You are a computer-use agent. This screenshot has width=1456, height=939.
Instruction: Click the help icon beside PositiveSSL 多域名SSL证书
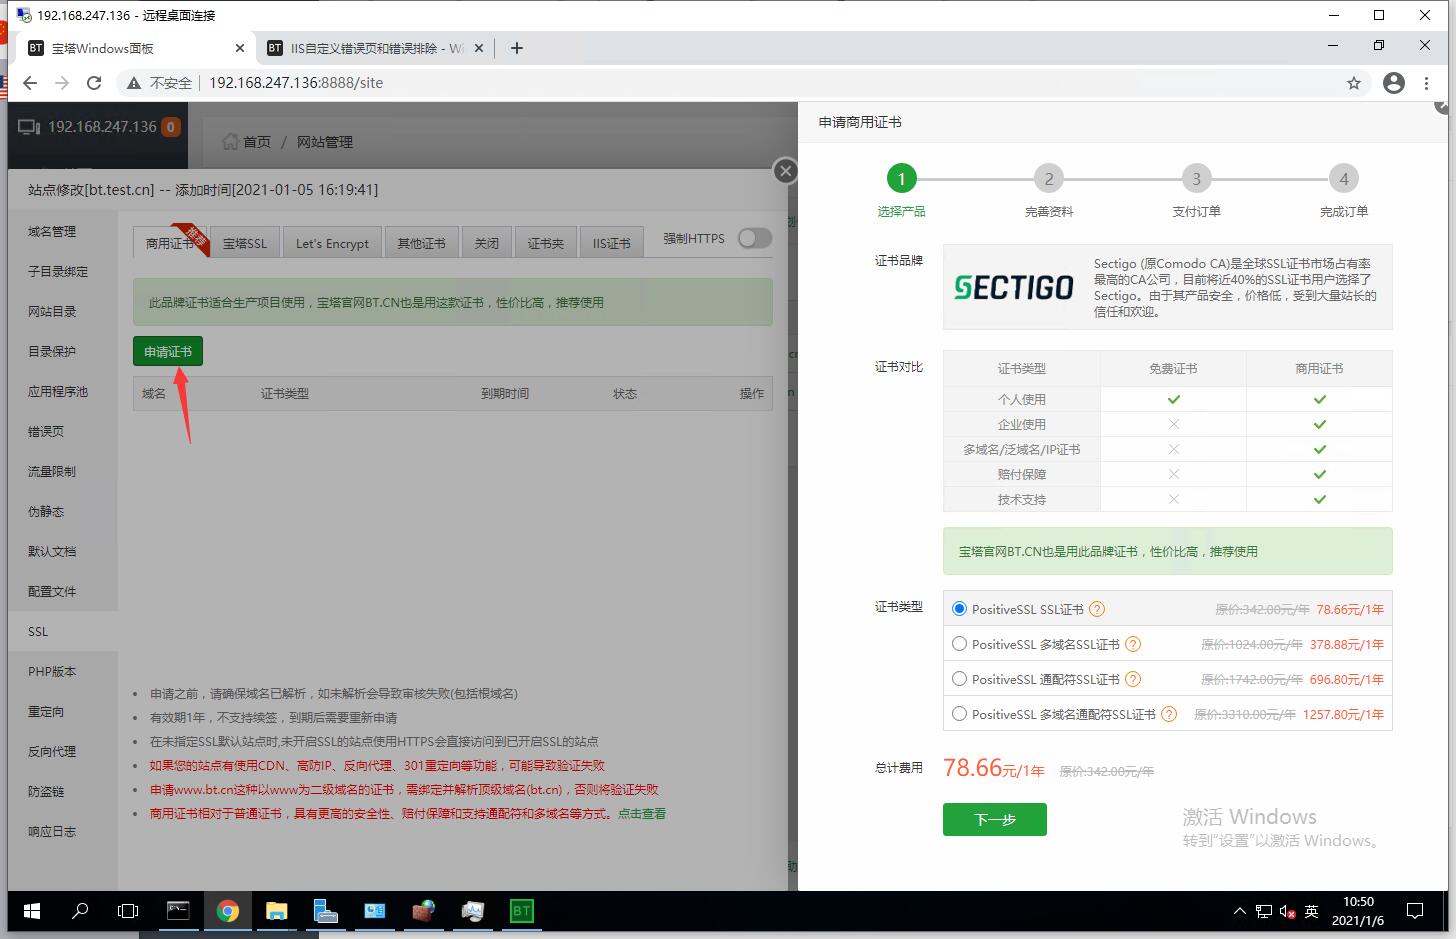pyautogui.click(x=1133, y=644)
